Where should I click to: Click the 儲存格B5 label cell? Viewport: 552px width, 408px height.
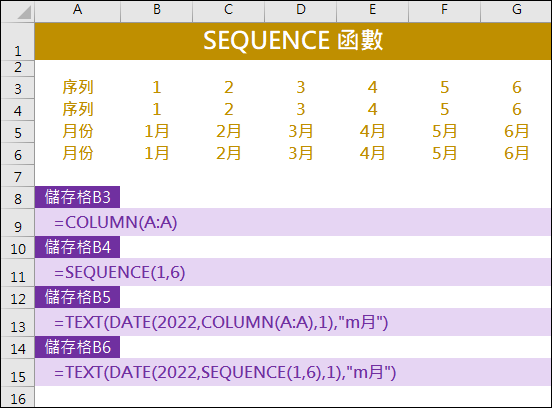[x=77, y=297]
